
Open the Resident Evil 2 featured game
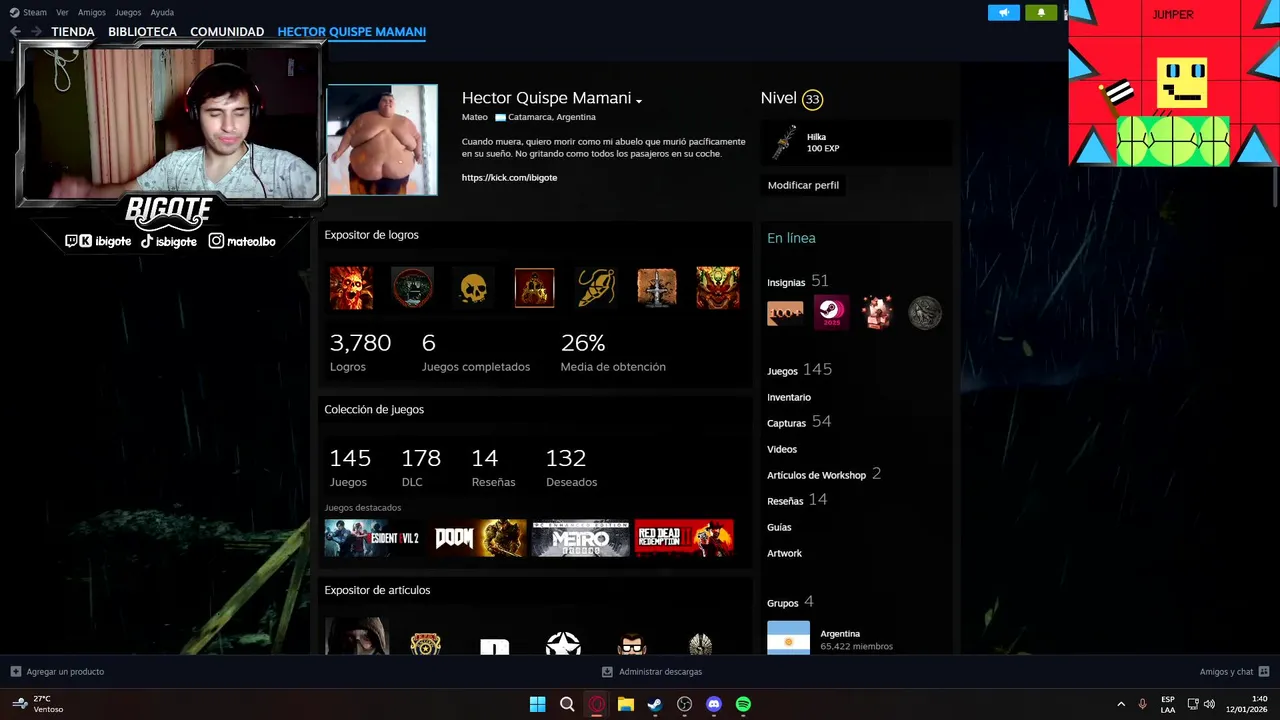(x=372, y=538)
